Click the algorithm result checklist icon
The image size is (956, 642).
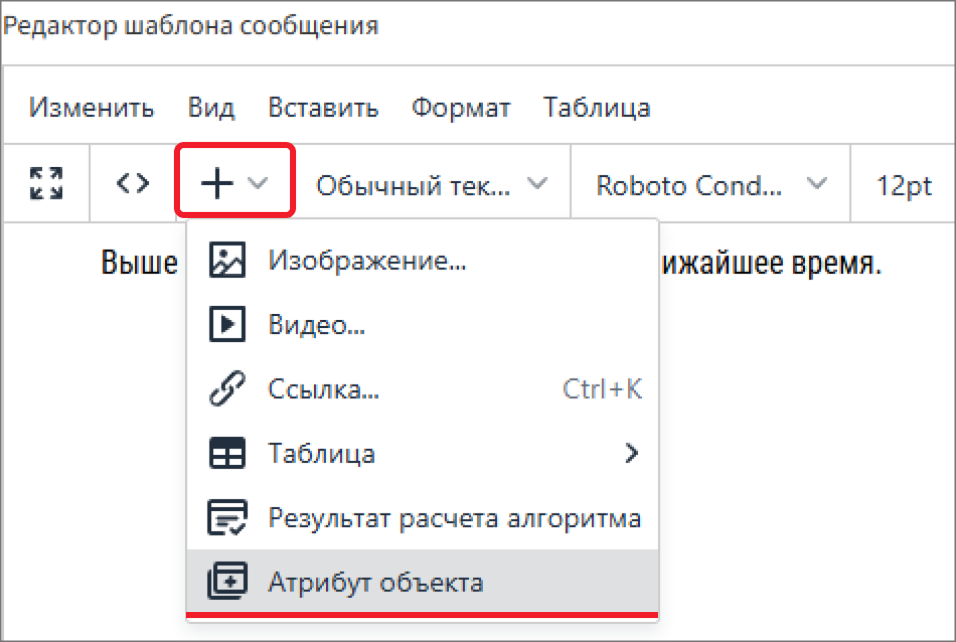(x=227, y=518)
